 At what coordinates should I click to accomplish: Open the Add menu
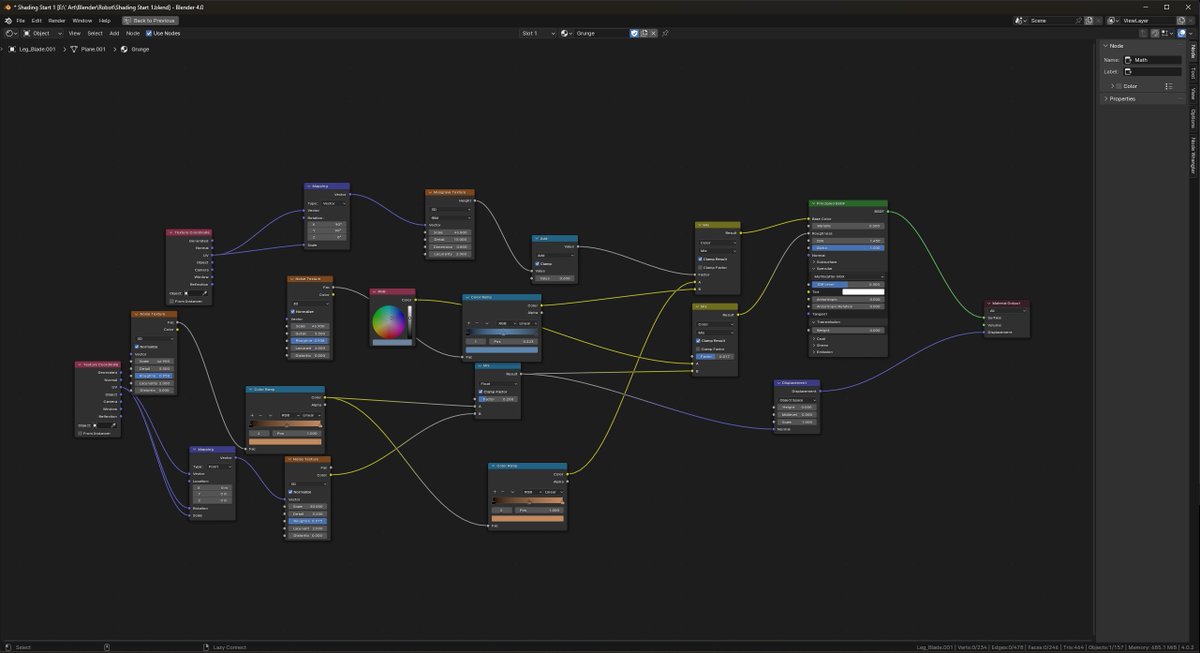click(x=114, y=33)
